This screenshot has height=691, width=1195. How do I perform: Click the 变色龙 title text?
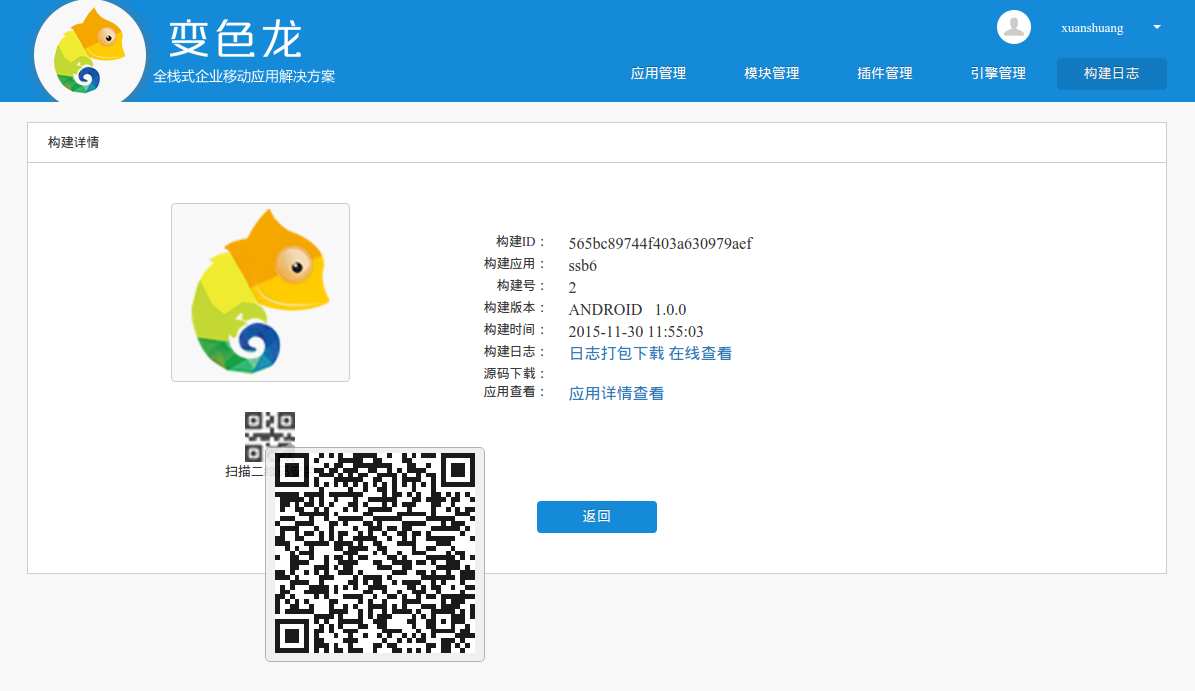tap(235, 39)
